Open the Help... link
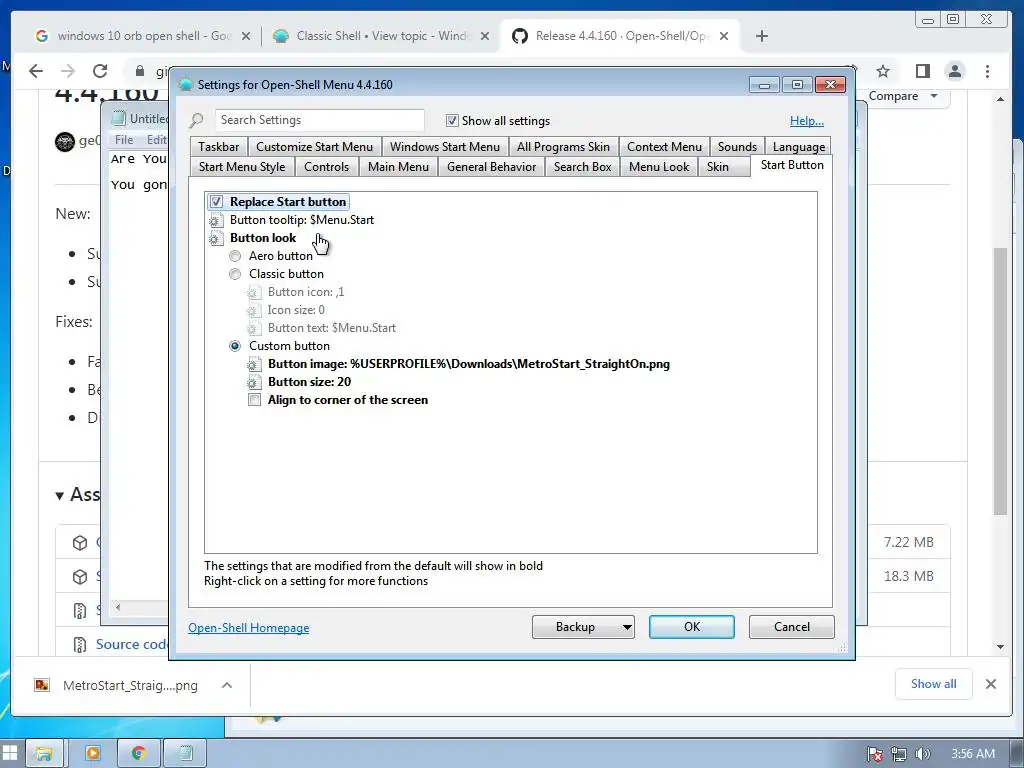Image resolution: width=1024 pixels, height=768 pixels. point(807,121)
